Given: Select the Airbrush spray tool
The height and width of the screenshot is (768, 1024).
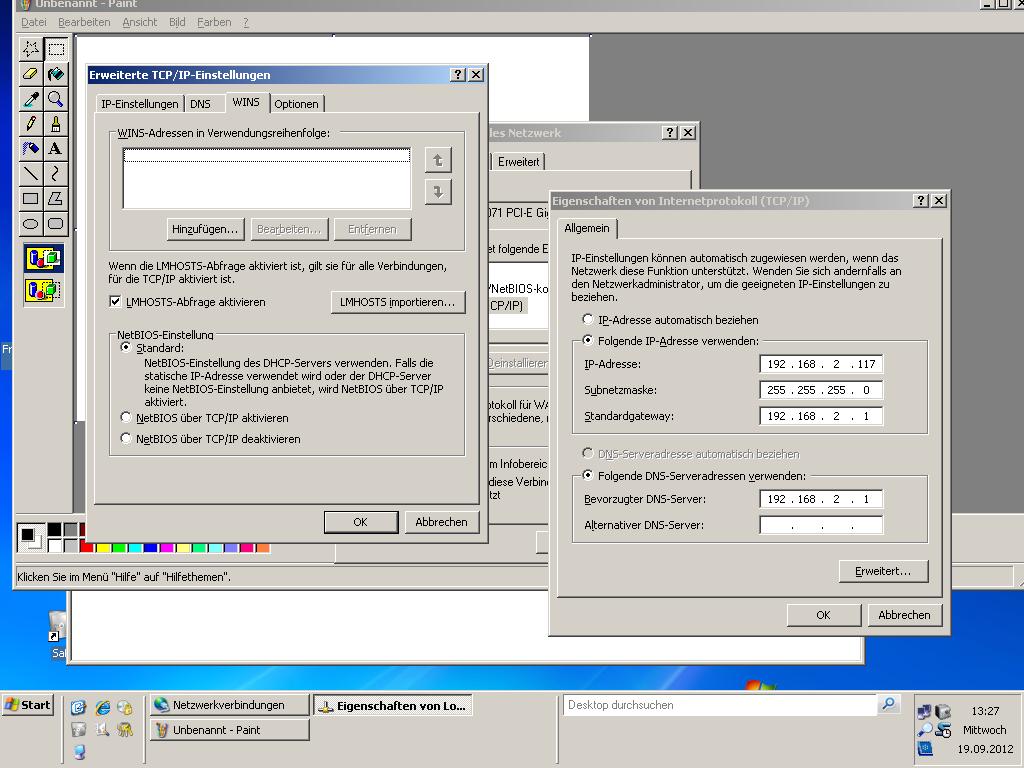Looking at the screenshot, I should point(30,149).
